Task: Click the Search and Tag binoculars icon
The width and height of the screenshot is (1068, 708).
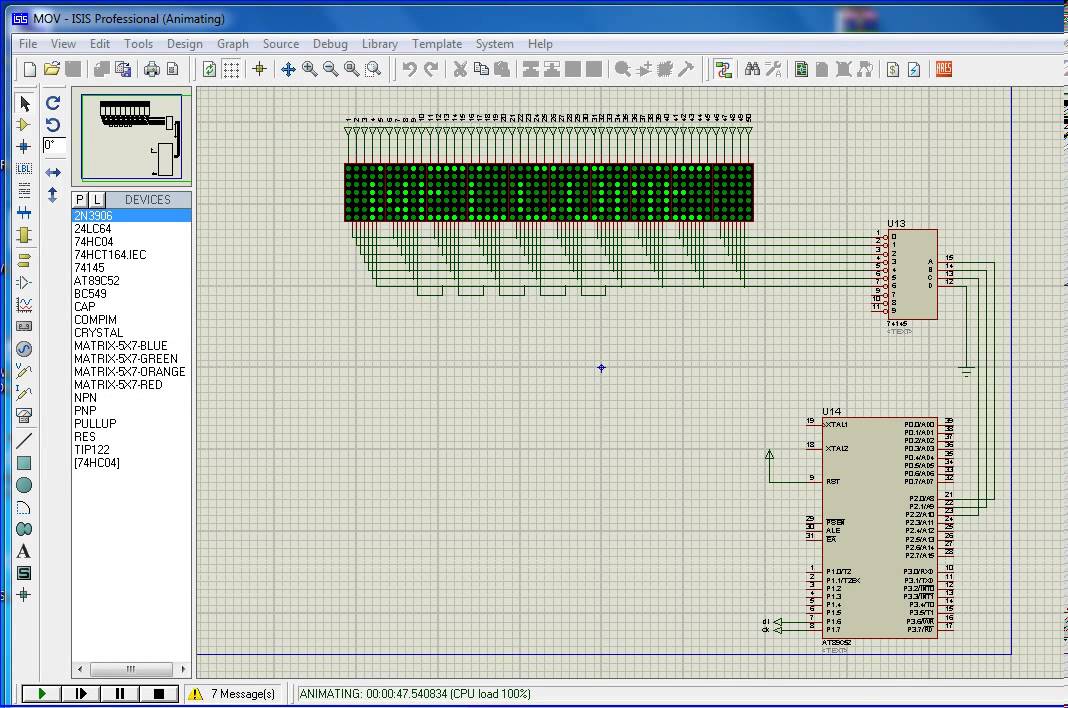Action: [x=752, y=69]
